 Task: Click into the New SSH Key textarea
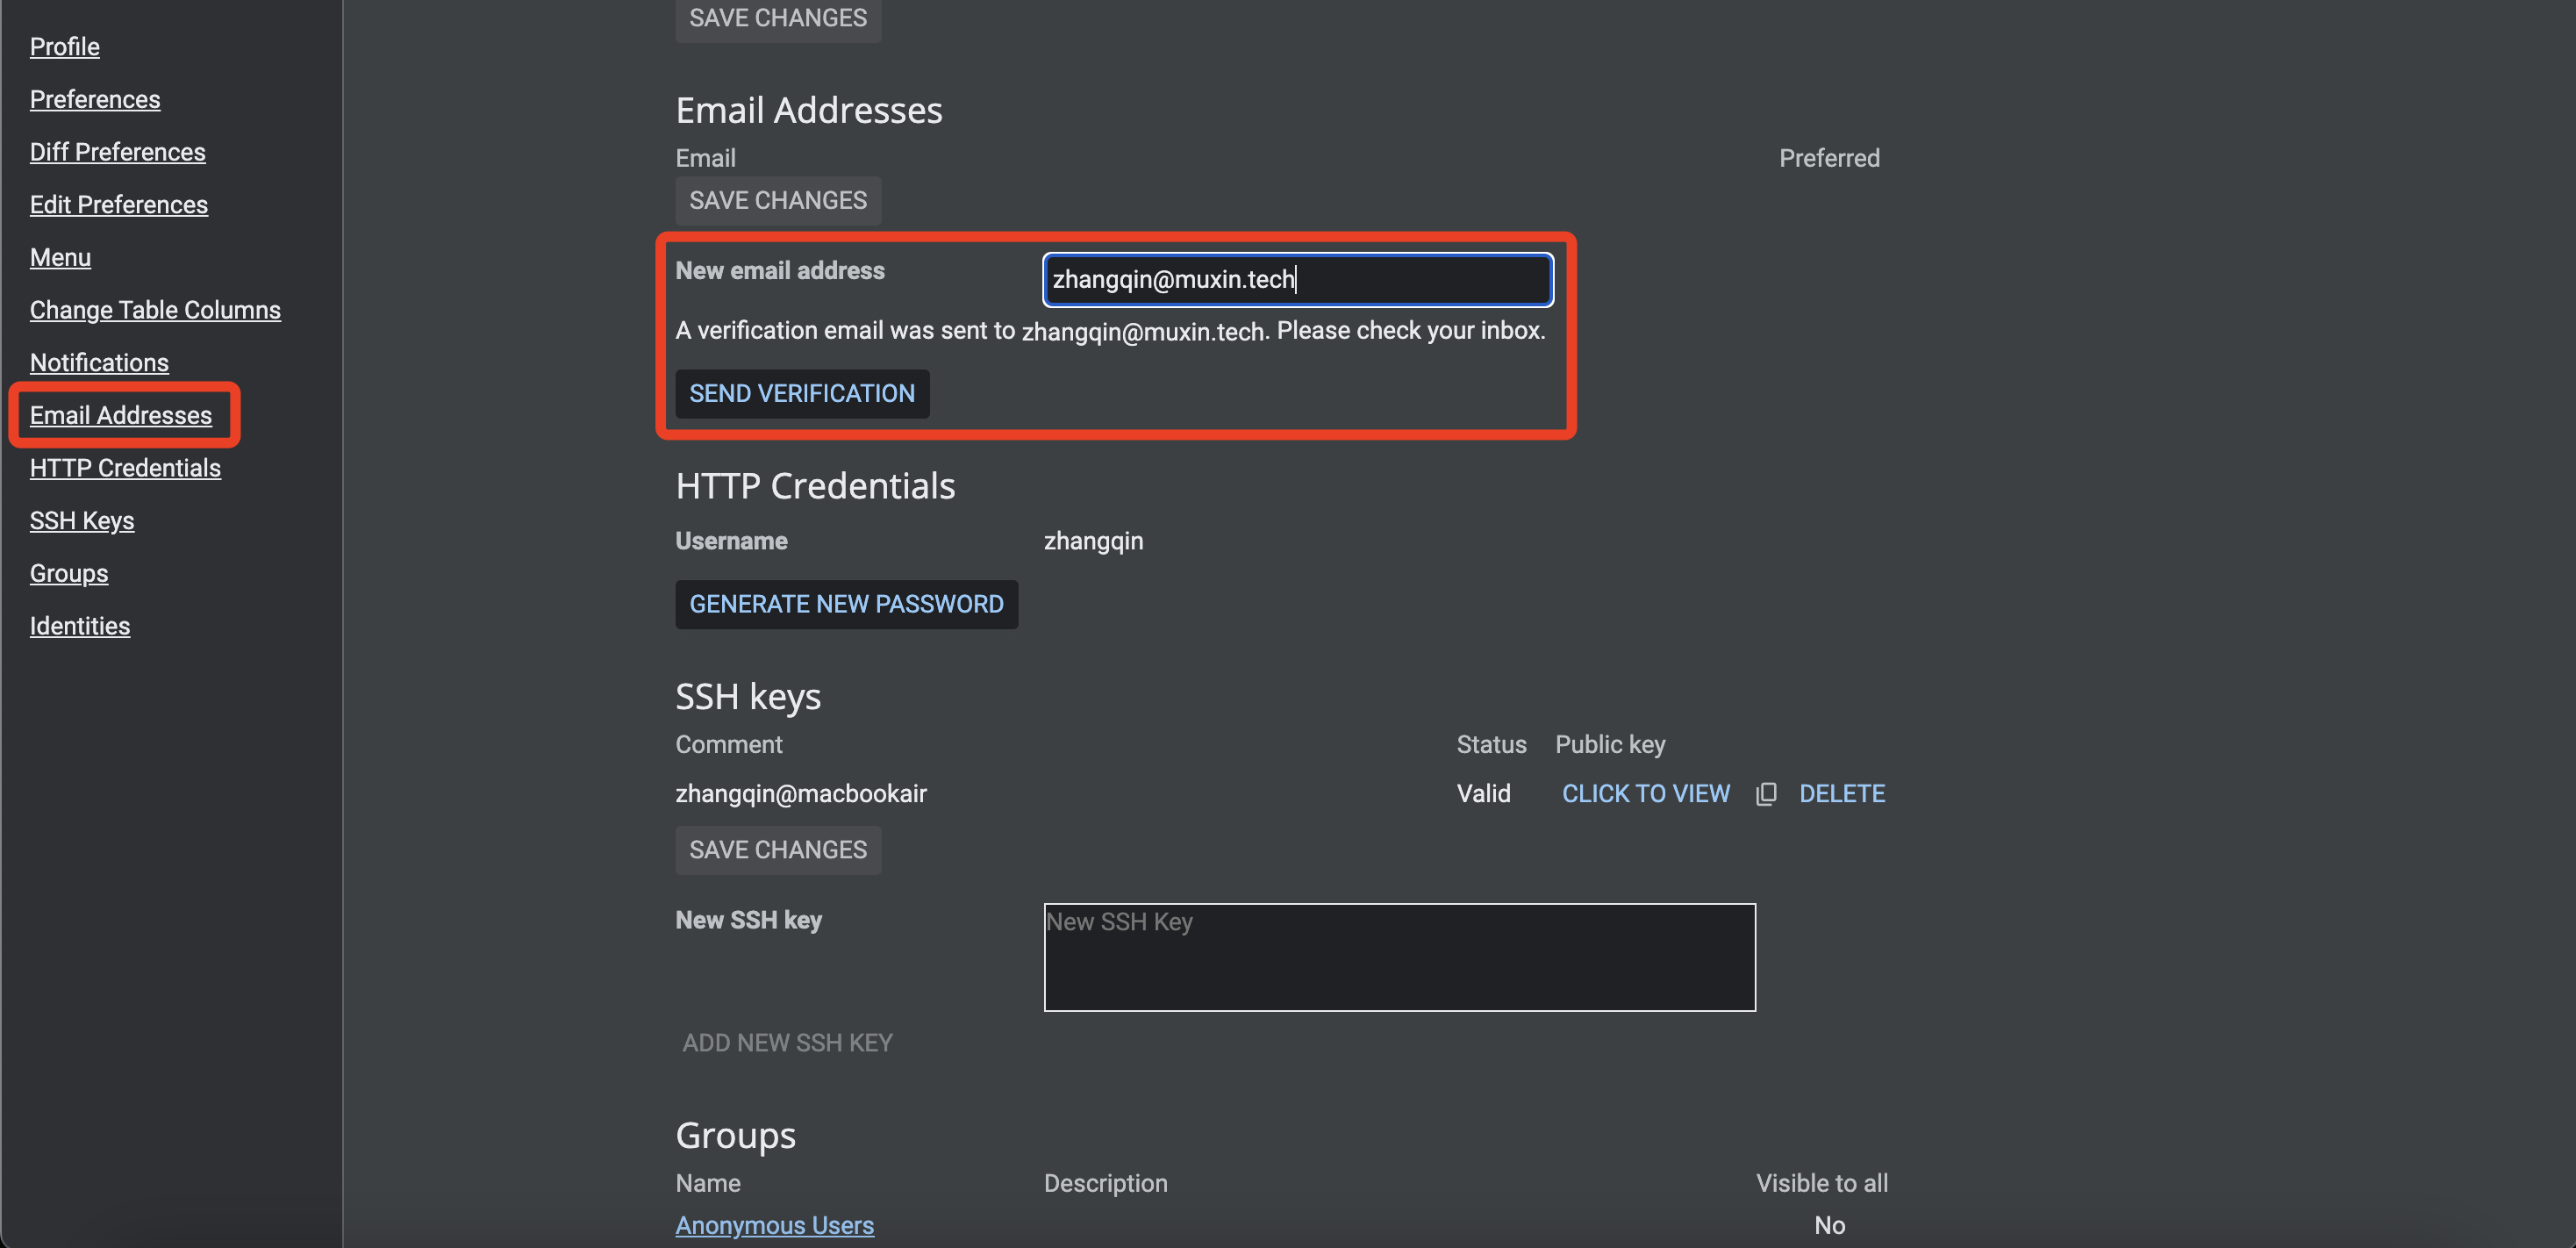click(x=1398, y=957)
